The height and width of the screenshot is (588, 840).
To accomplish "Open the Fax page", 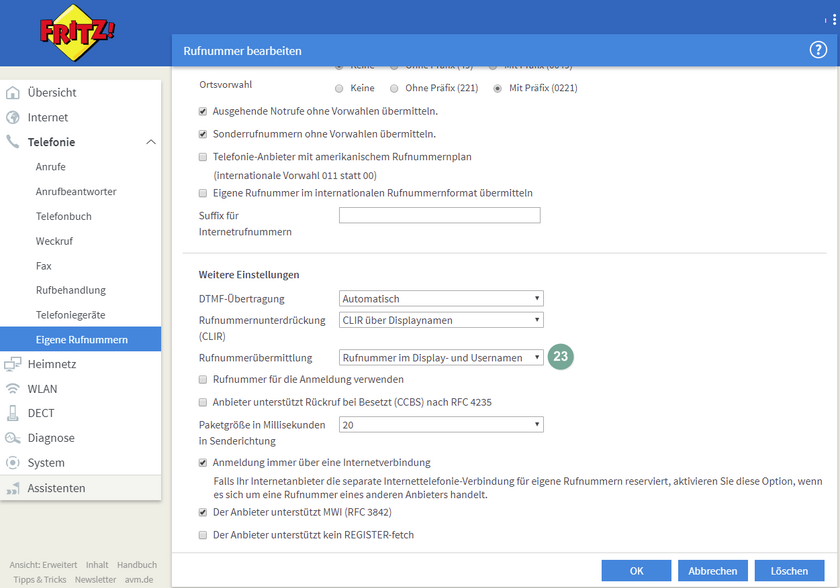I will click(44, 266).
